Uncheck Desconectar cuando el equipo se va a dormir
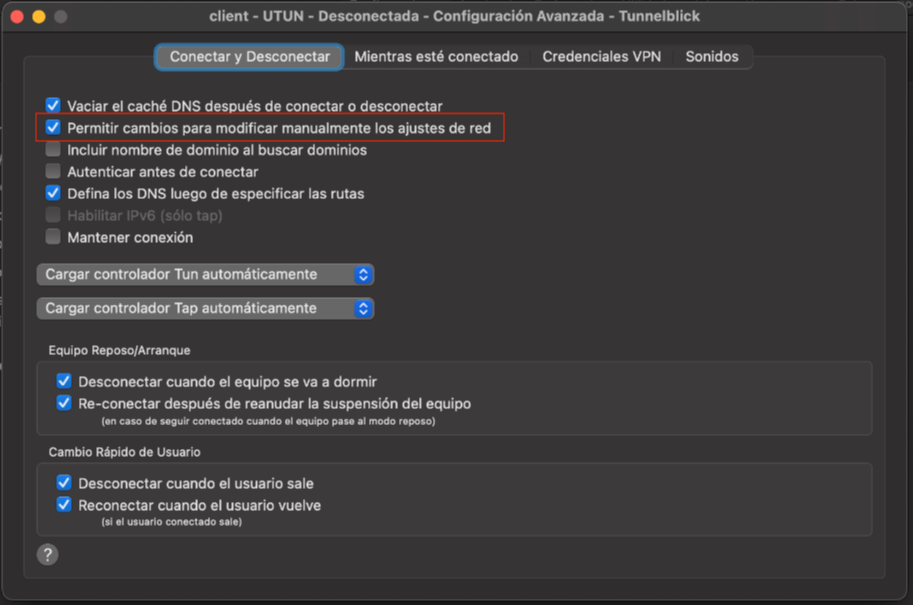 64,382
